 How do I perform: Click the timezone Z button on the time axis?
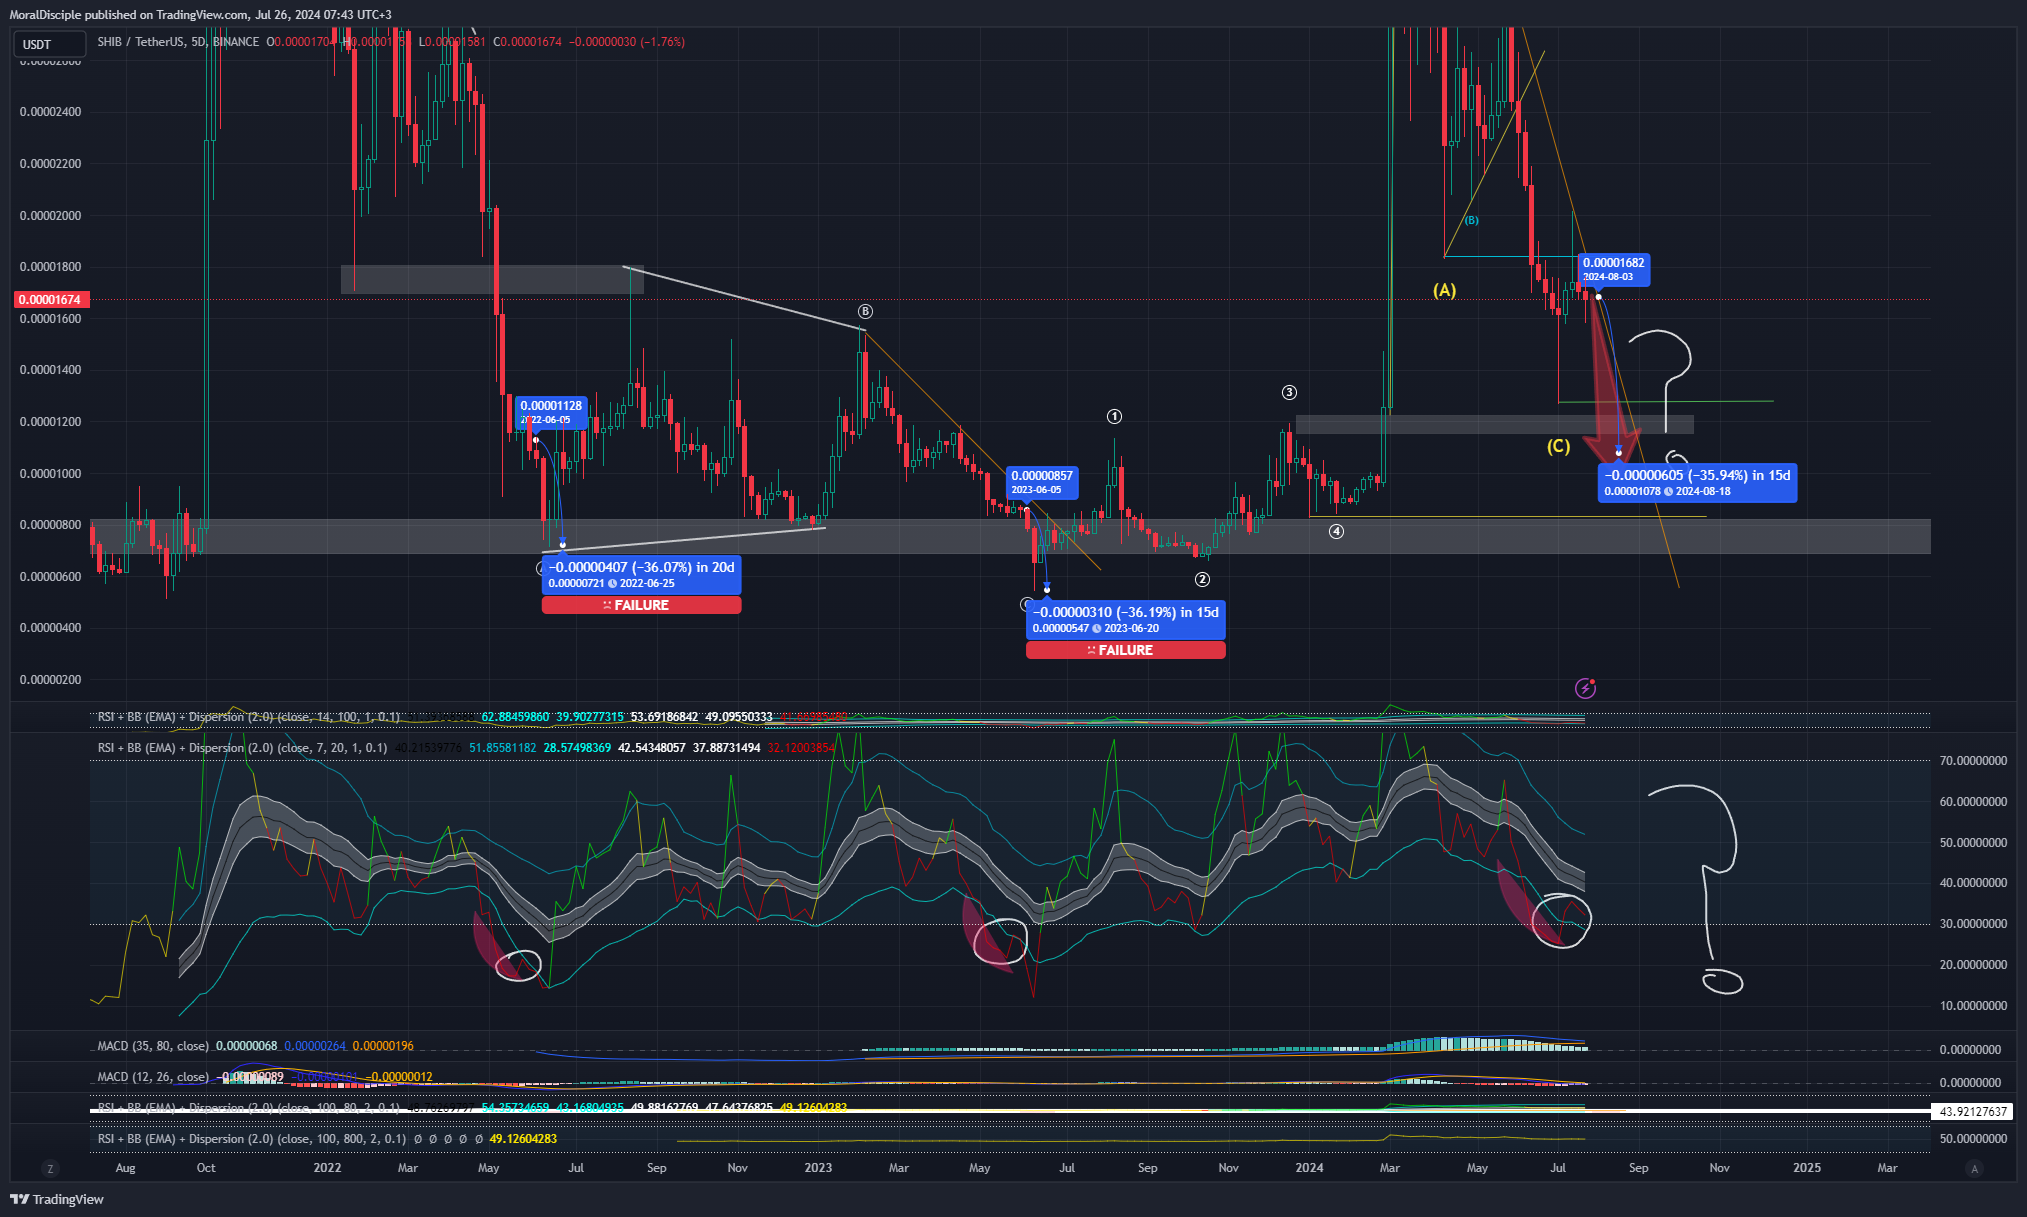pyautogui.click(x=50, y=1168)
